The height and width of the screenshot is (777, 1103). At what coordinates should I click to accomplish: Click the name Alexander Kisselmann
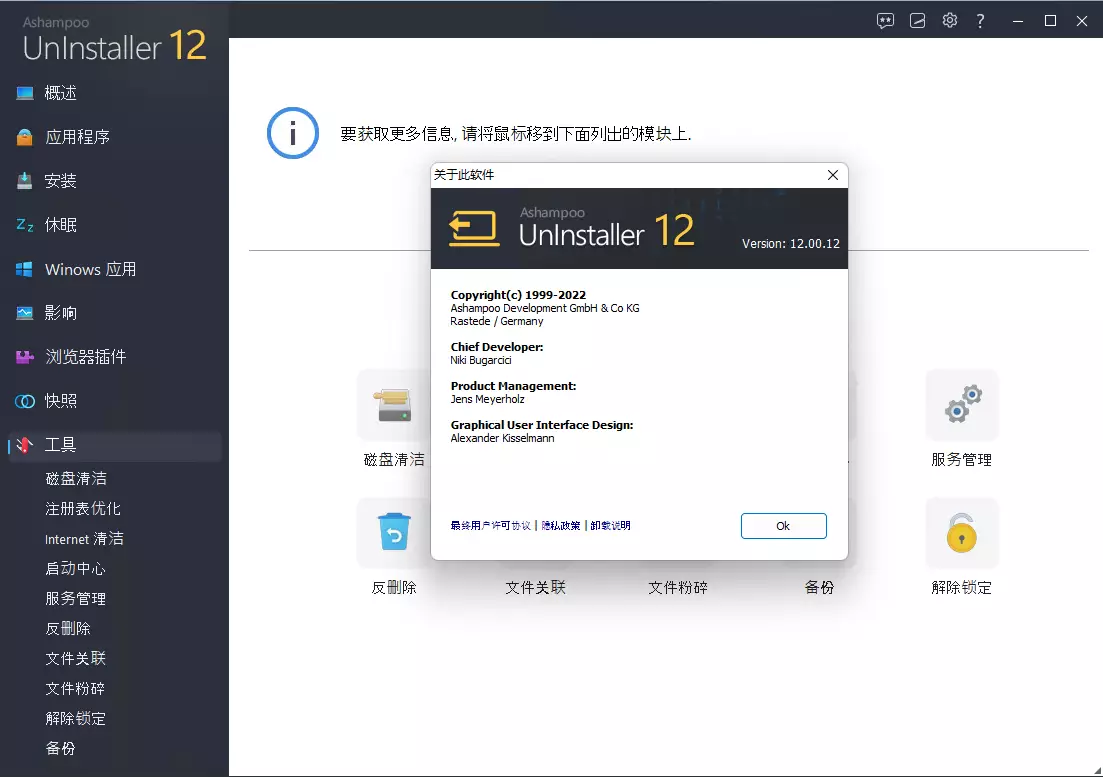coord(502,438)
